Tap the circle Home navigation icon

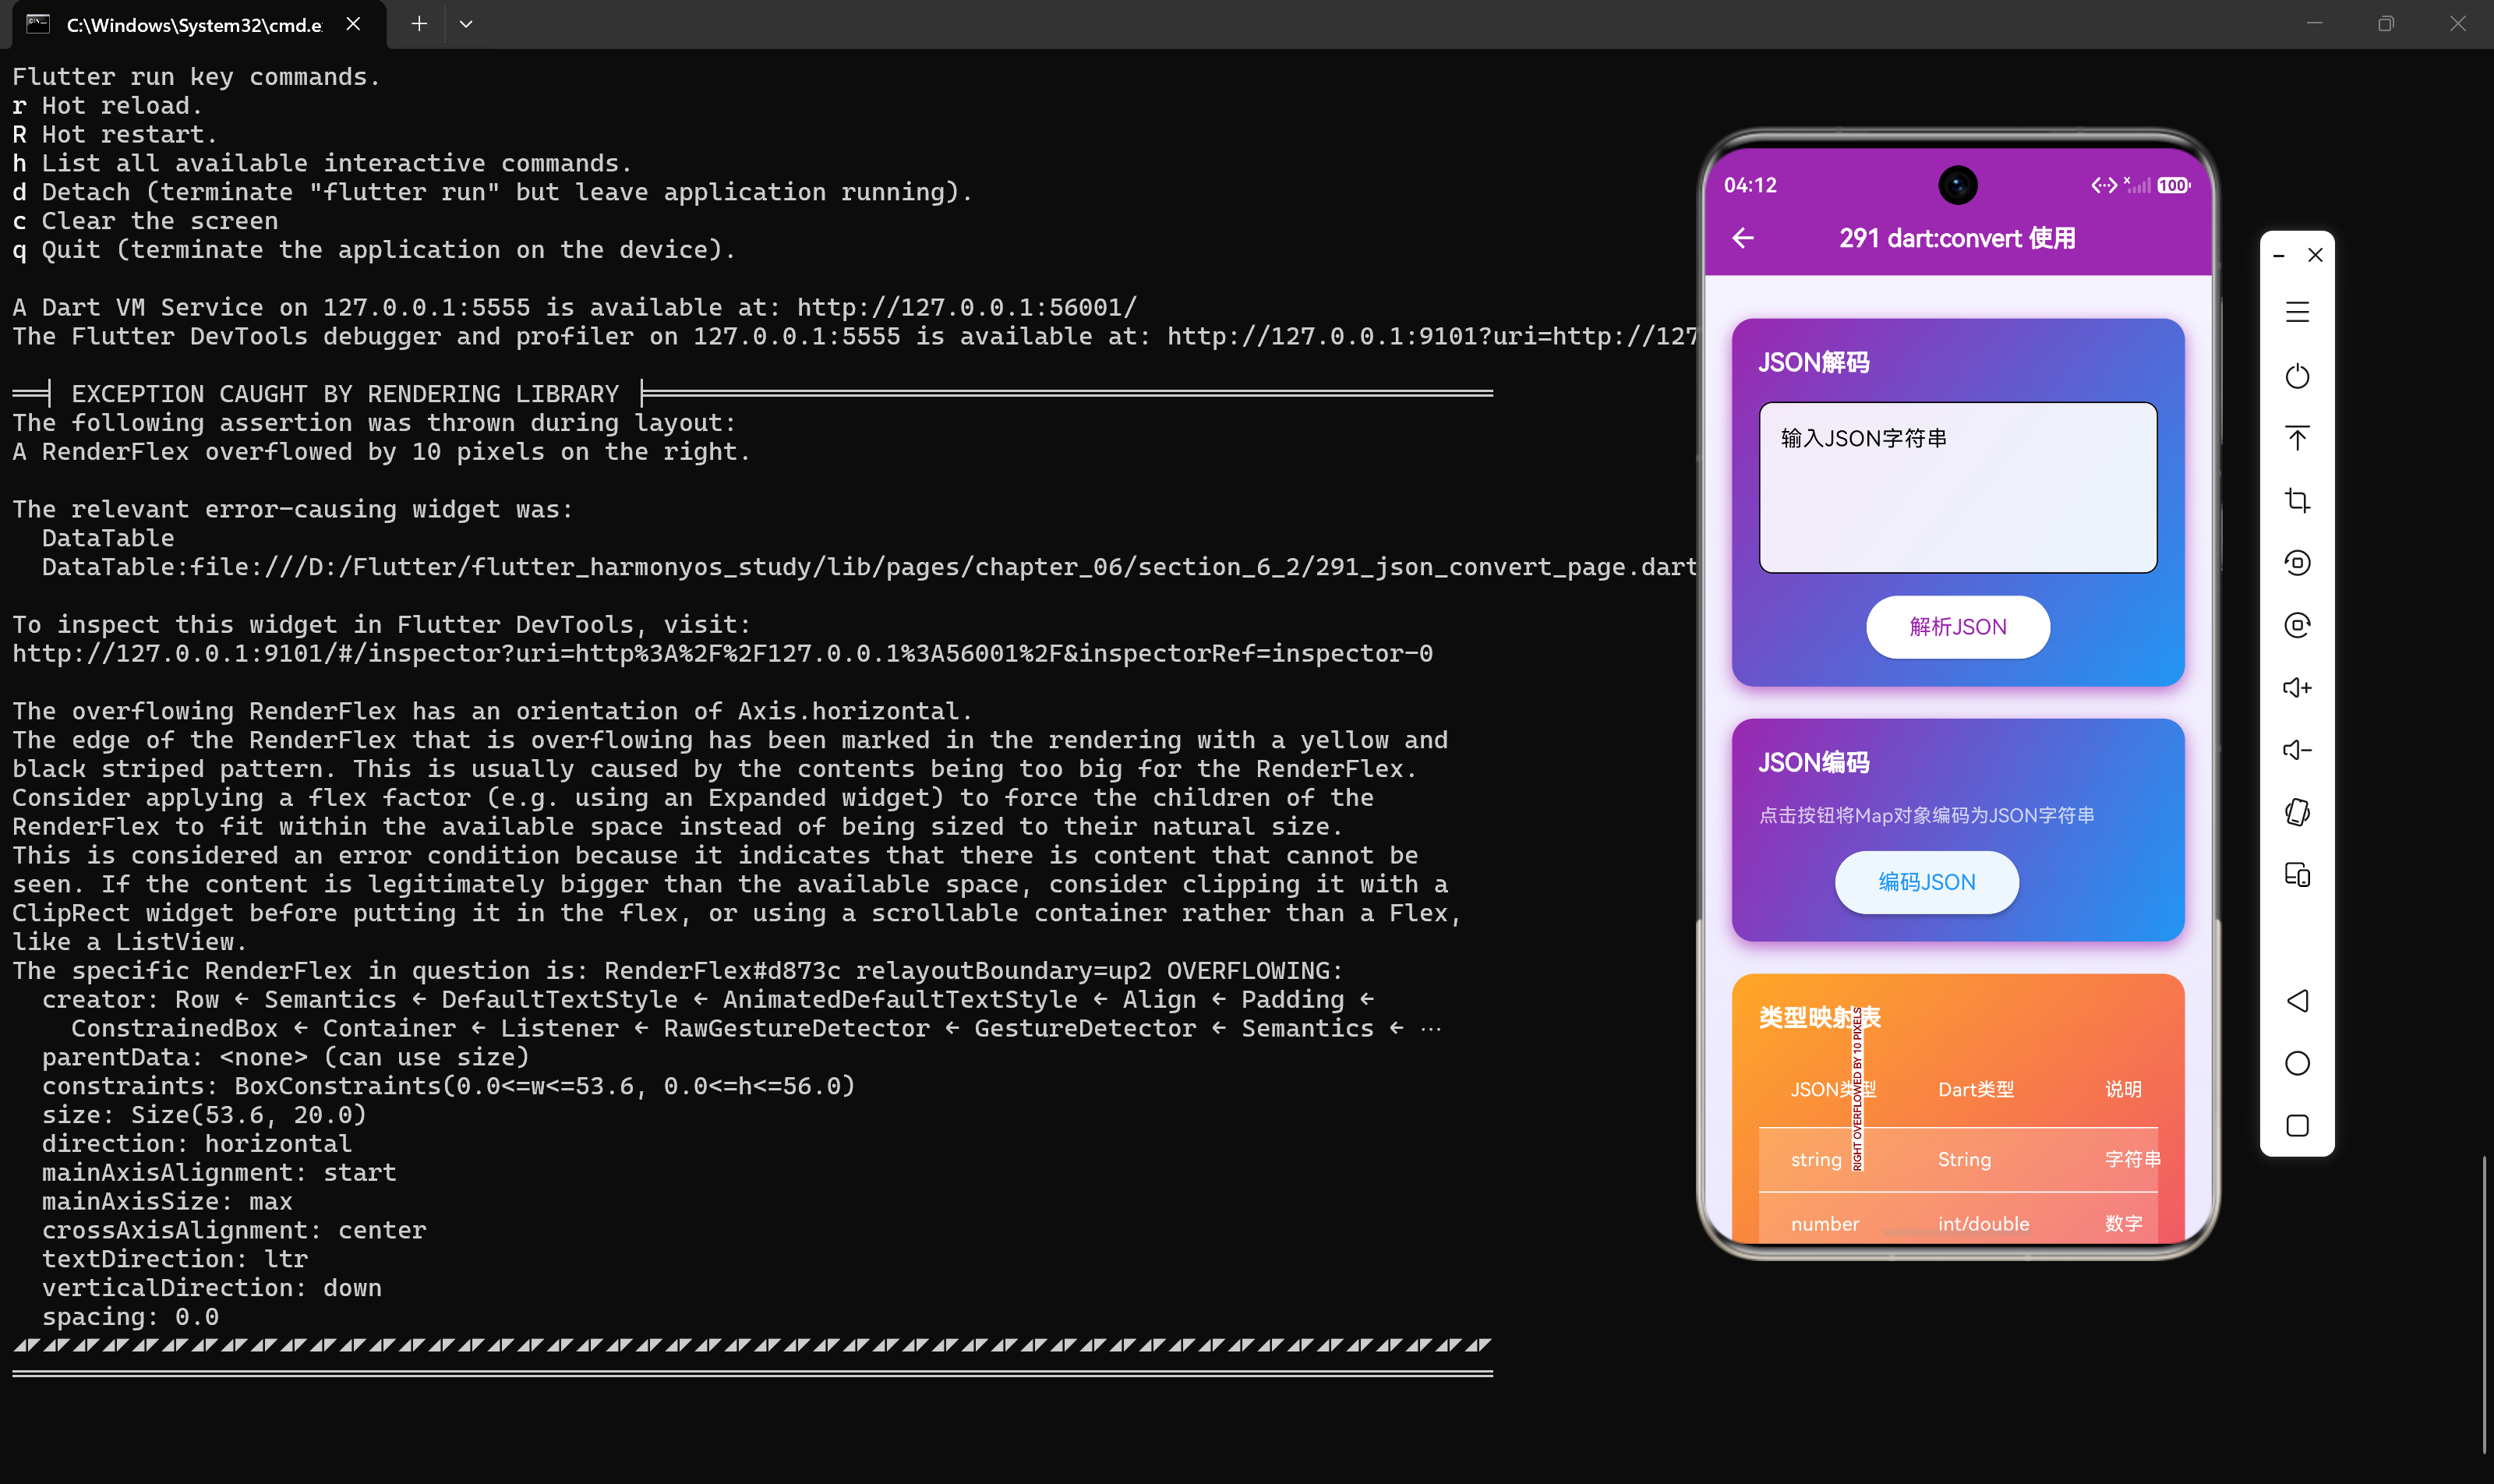click(x=2297, y=1063)
